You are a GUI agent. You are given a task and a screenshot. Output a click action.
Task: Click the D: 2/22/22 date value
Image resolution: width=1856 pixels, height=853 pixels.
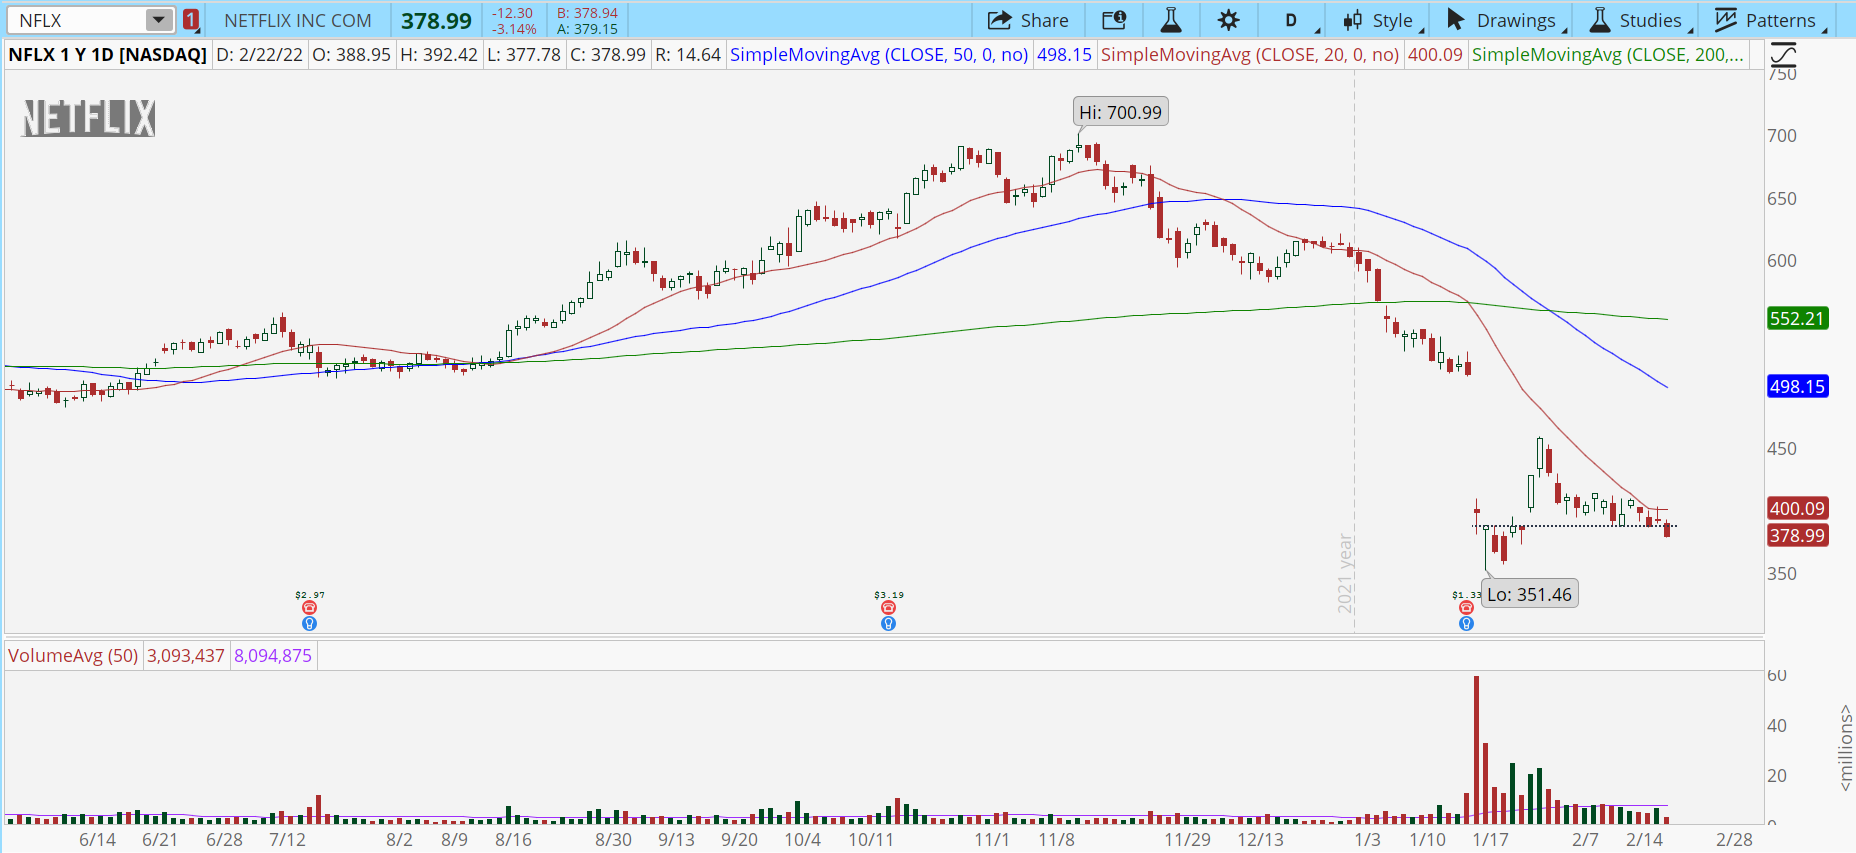point(260,55)
